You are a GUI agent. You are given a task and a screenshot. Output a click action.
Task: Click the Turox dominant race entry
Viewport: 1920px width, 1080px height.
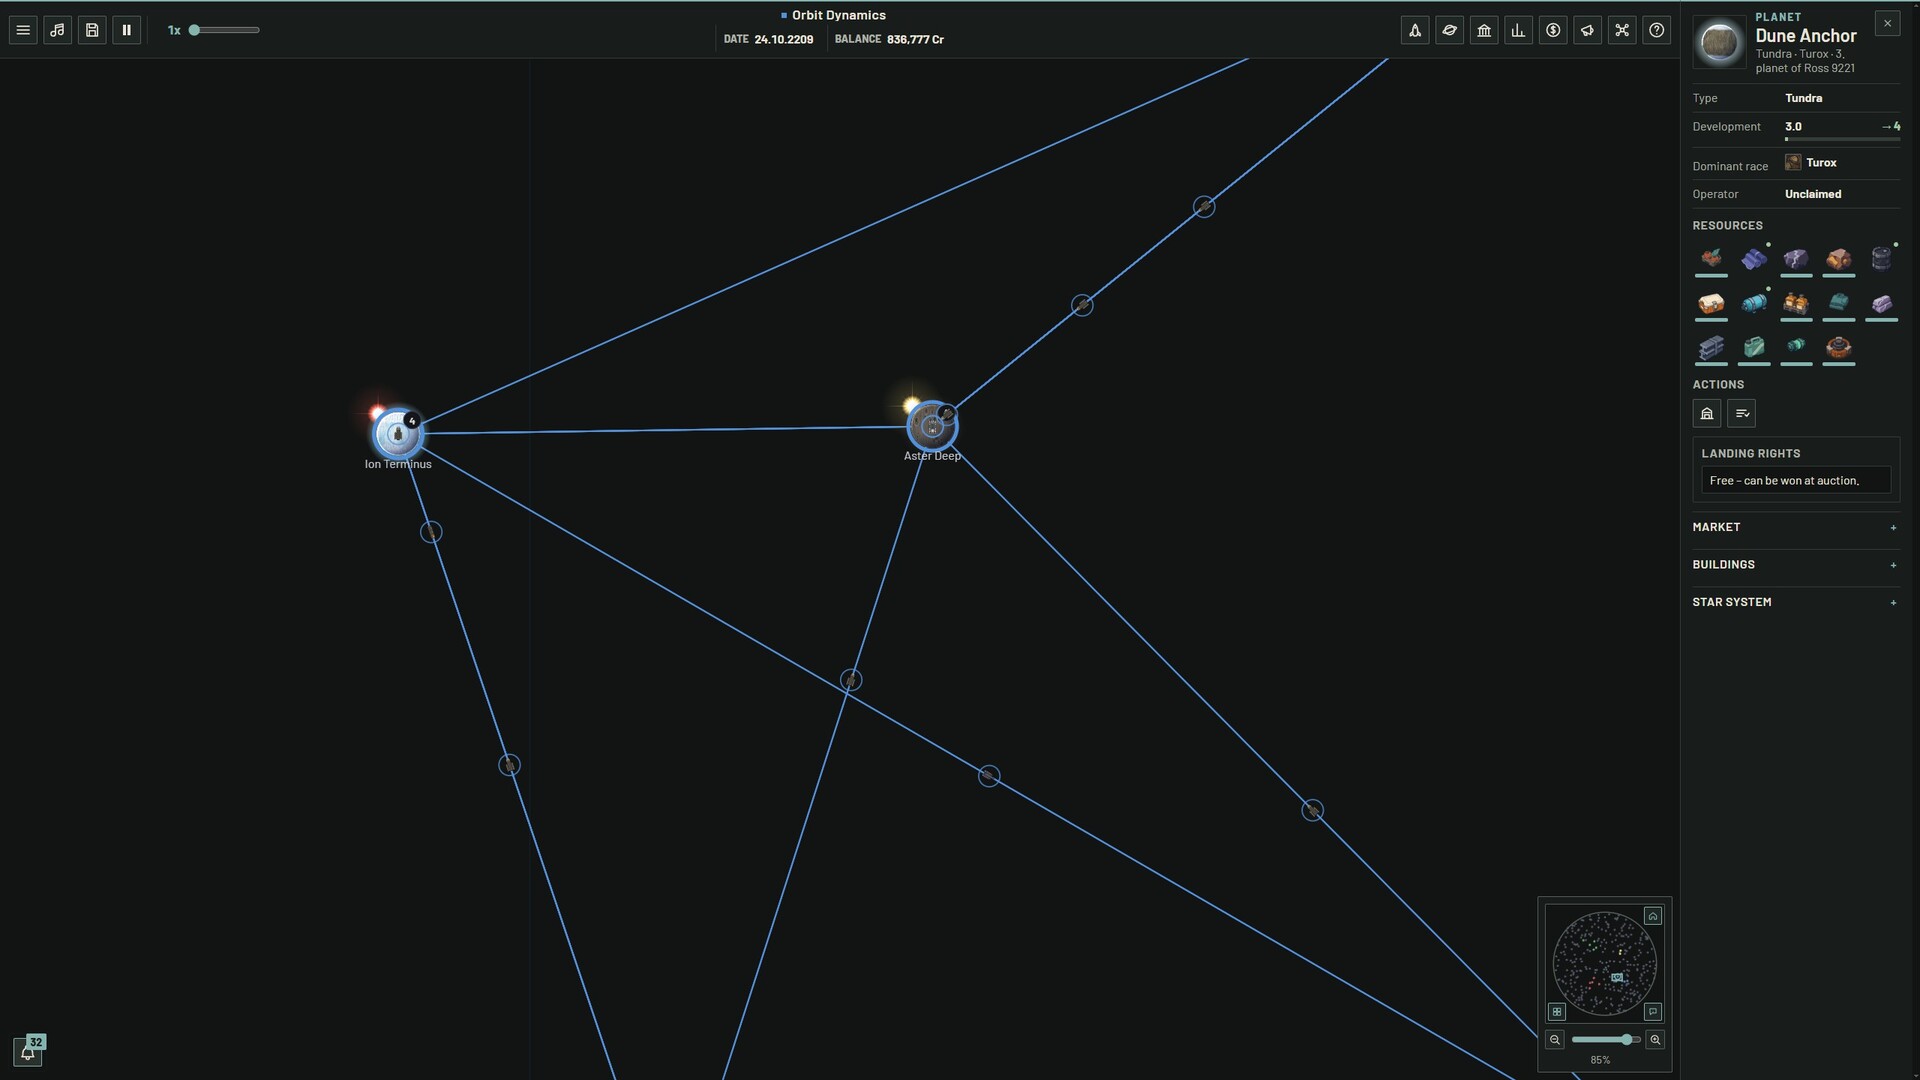pos(1811,162)
